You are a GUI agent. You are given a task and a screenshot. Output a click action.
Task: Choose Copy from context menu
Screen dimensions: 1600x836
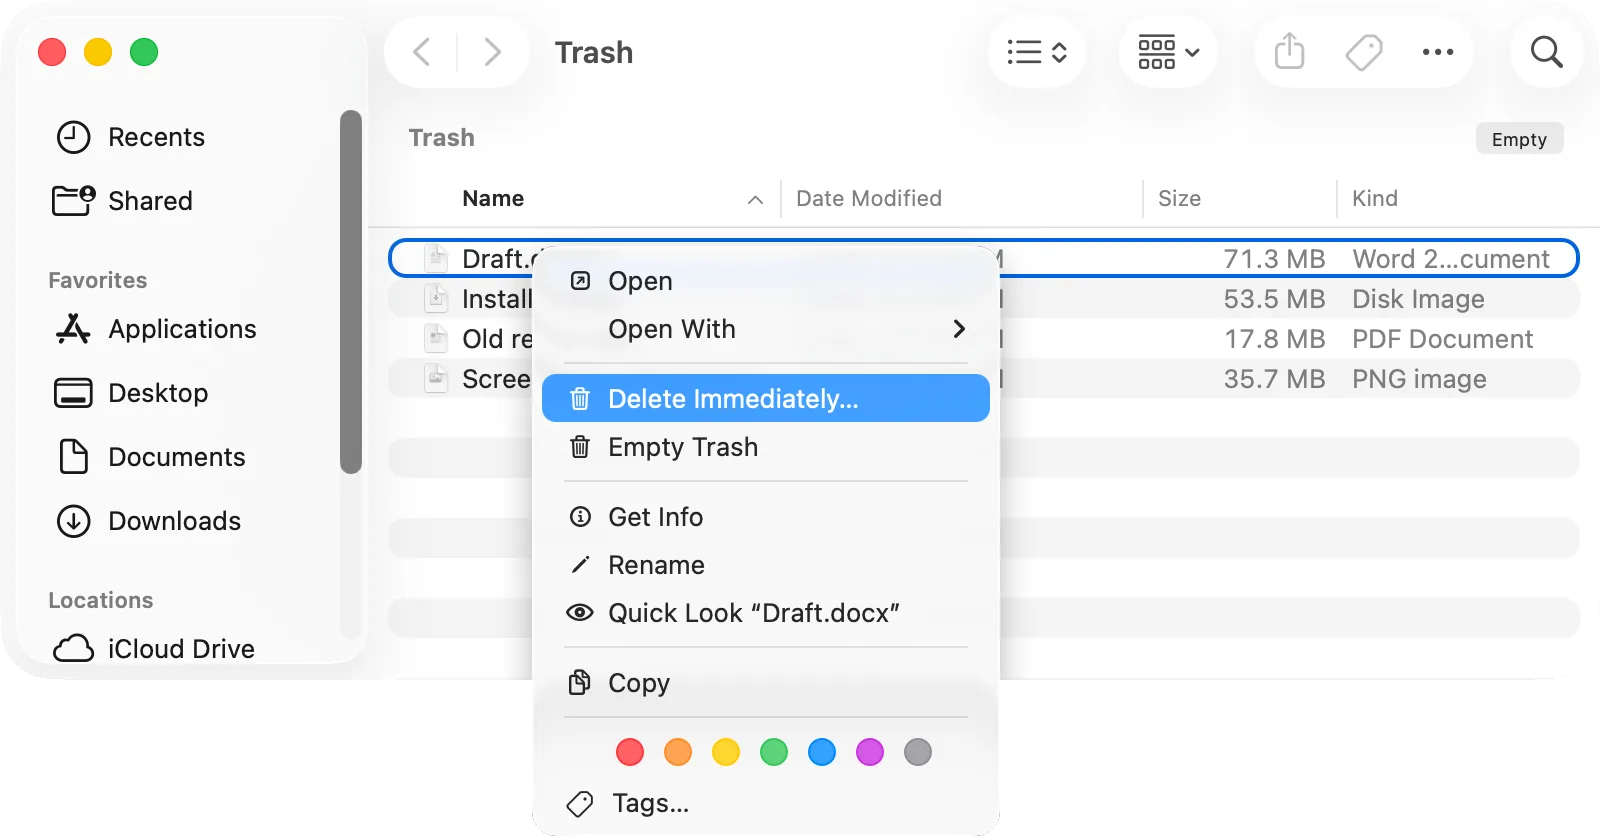766,683
